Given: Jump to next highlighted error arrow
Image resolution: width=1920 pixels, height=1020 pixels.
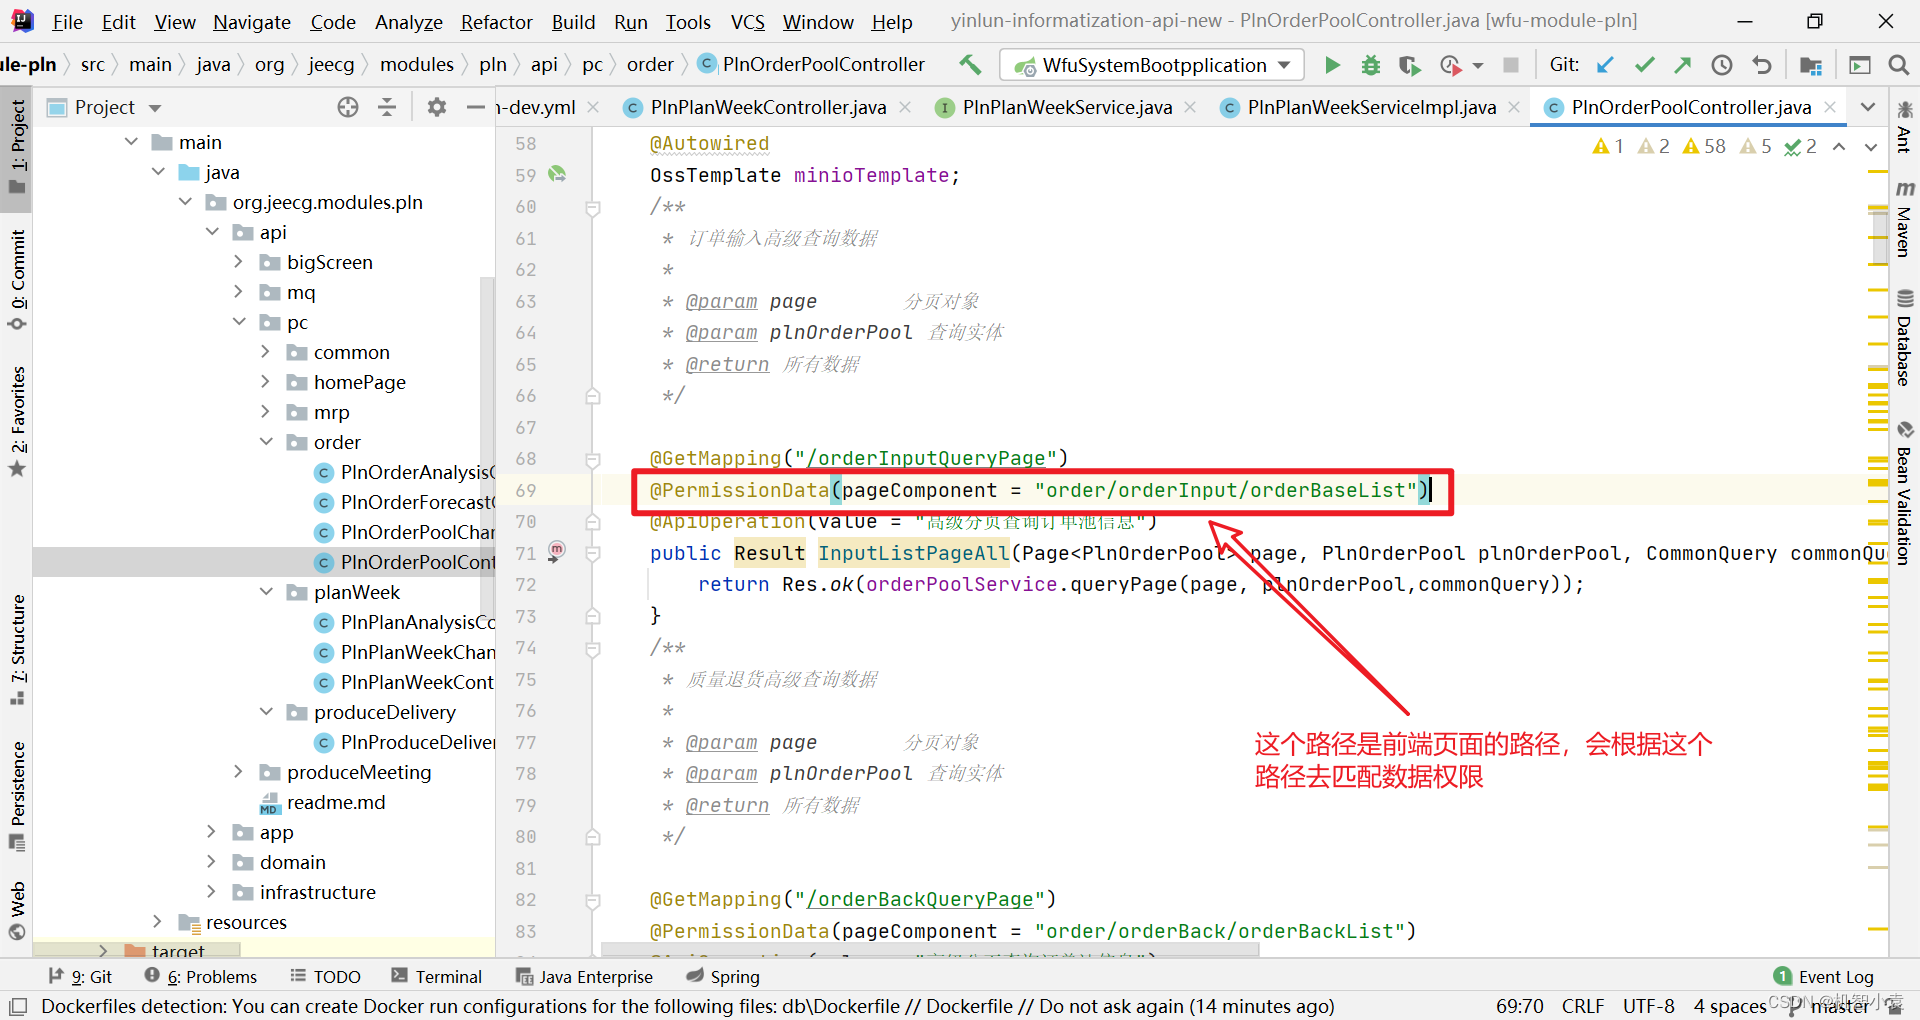Looking at the screenshot, I should point(1871,147).
